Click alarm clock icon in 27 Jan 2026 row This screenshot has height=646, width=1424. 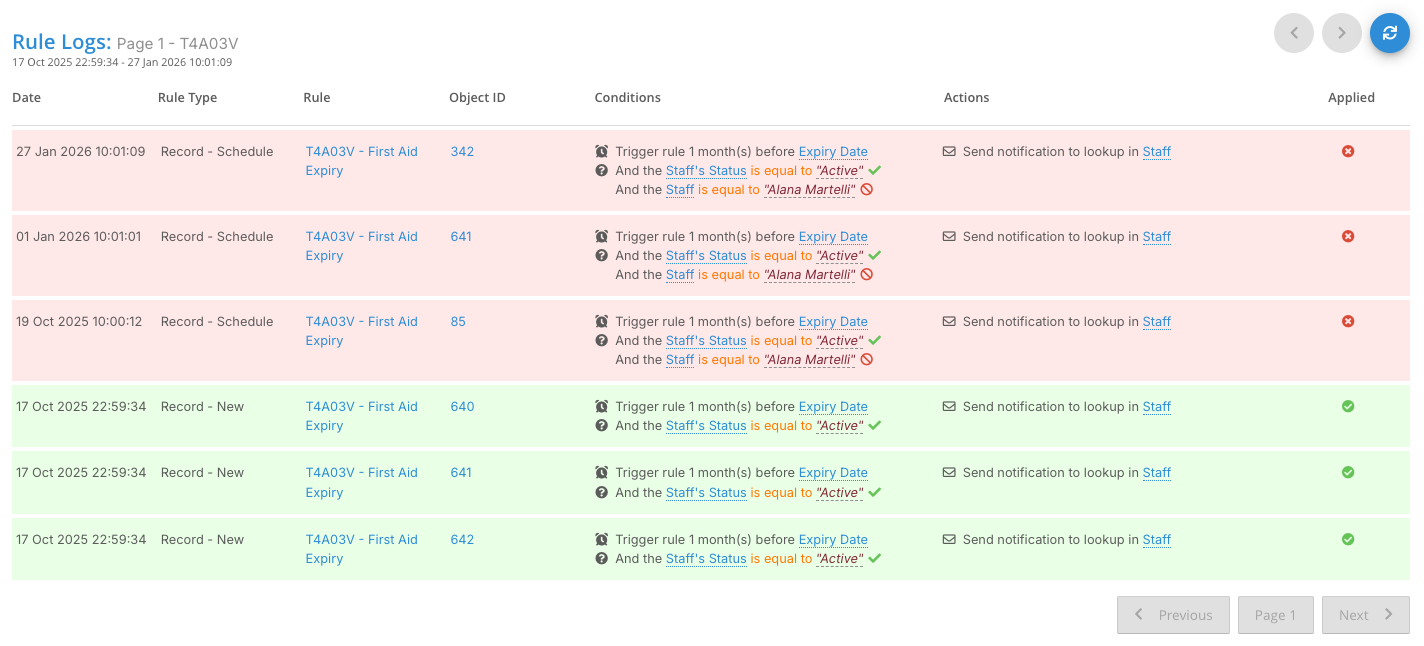601,152
